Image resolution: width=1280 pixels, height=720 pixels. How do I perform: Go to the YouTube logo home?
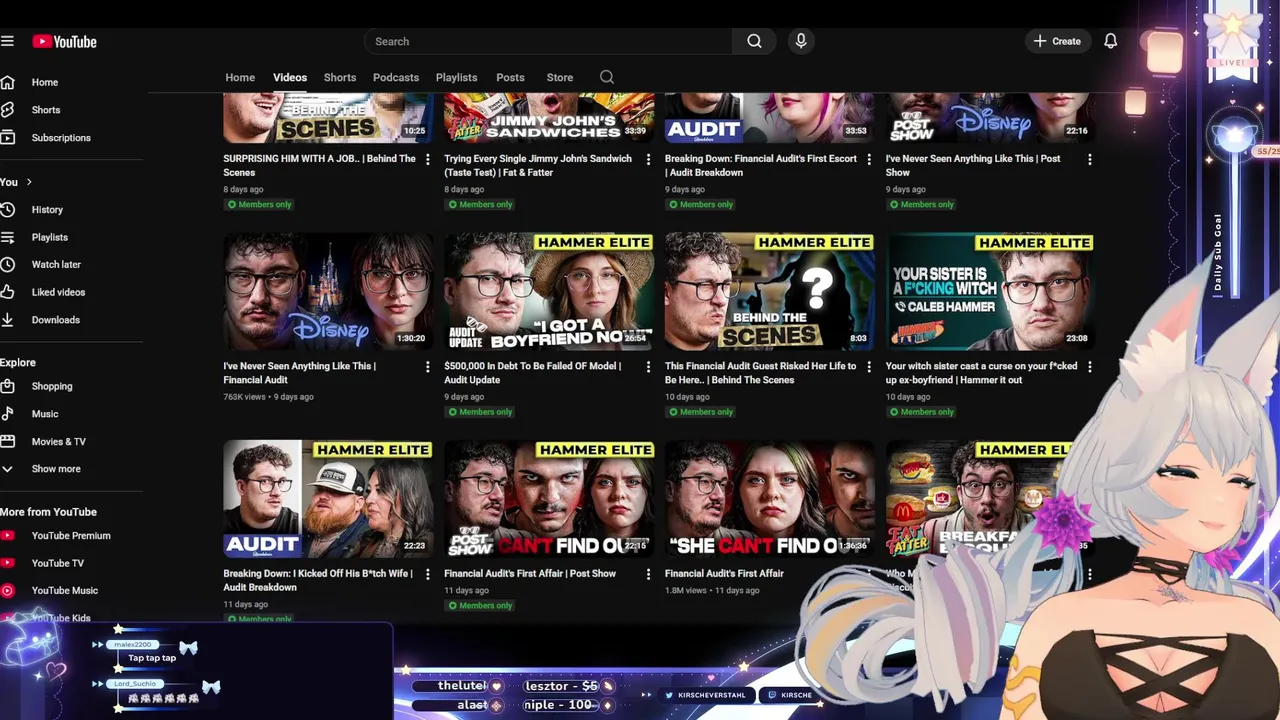(x=64, y=41)
